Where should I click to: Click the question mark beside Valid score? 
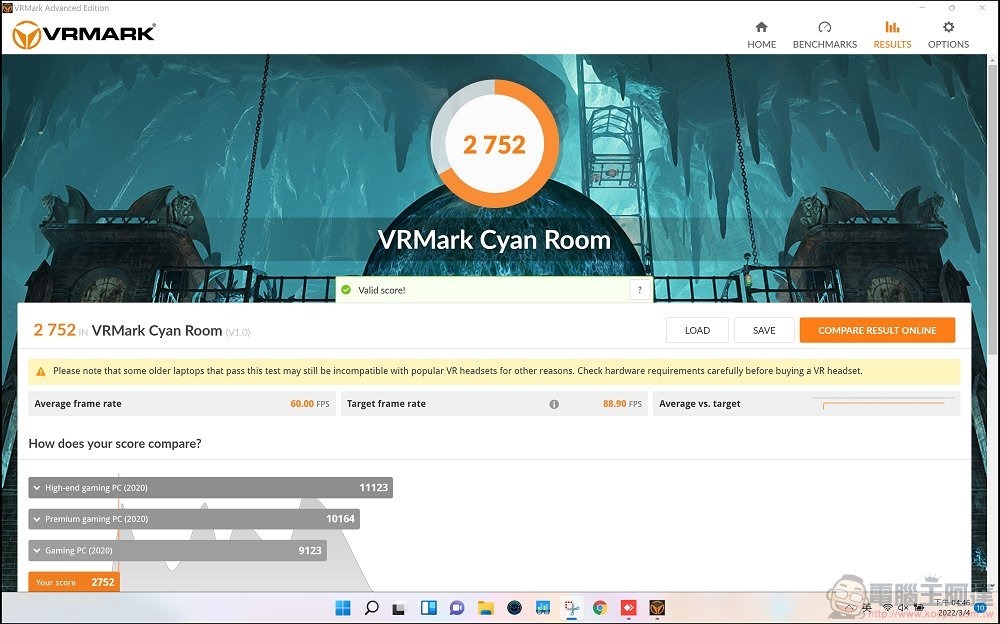640,290
